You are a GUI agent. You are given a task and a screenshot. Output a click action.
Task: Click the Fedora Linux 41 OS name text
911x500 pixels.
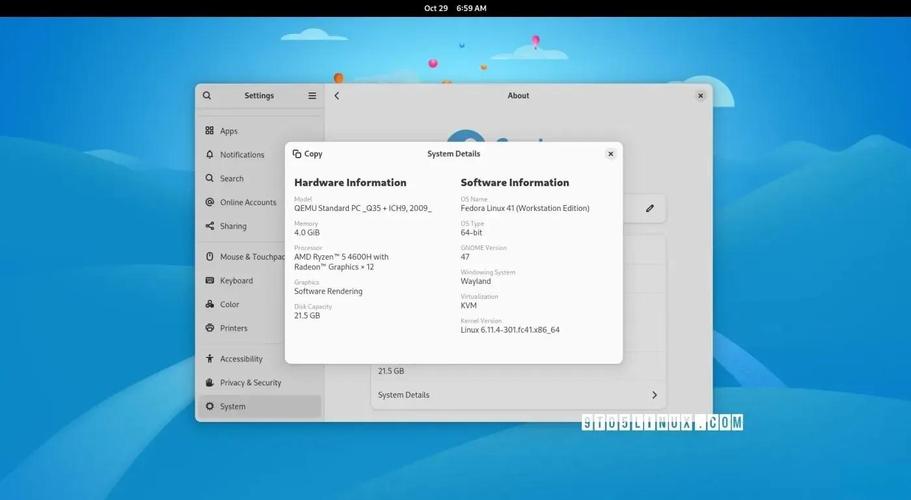525,208
